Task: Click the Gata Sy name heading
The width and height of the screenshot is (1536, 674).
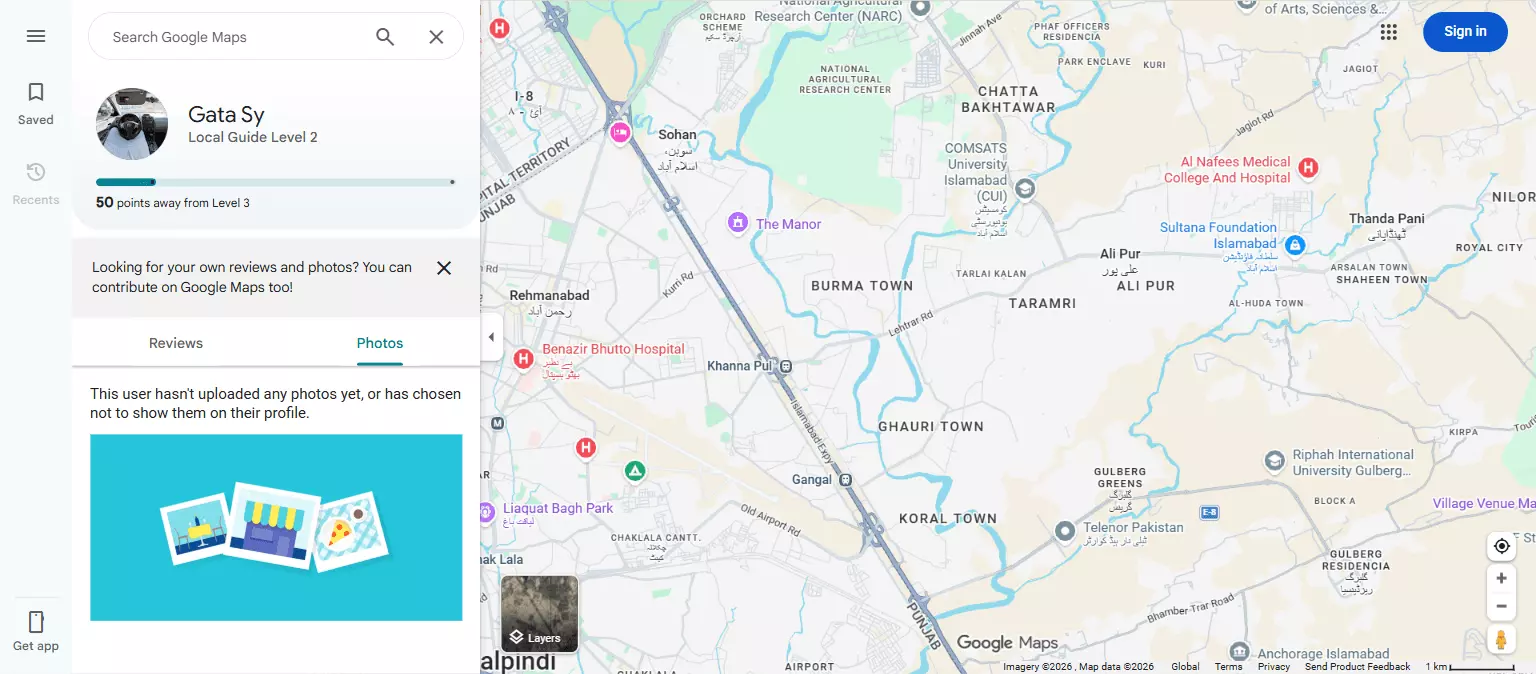Action: click(x=226, y=115)
